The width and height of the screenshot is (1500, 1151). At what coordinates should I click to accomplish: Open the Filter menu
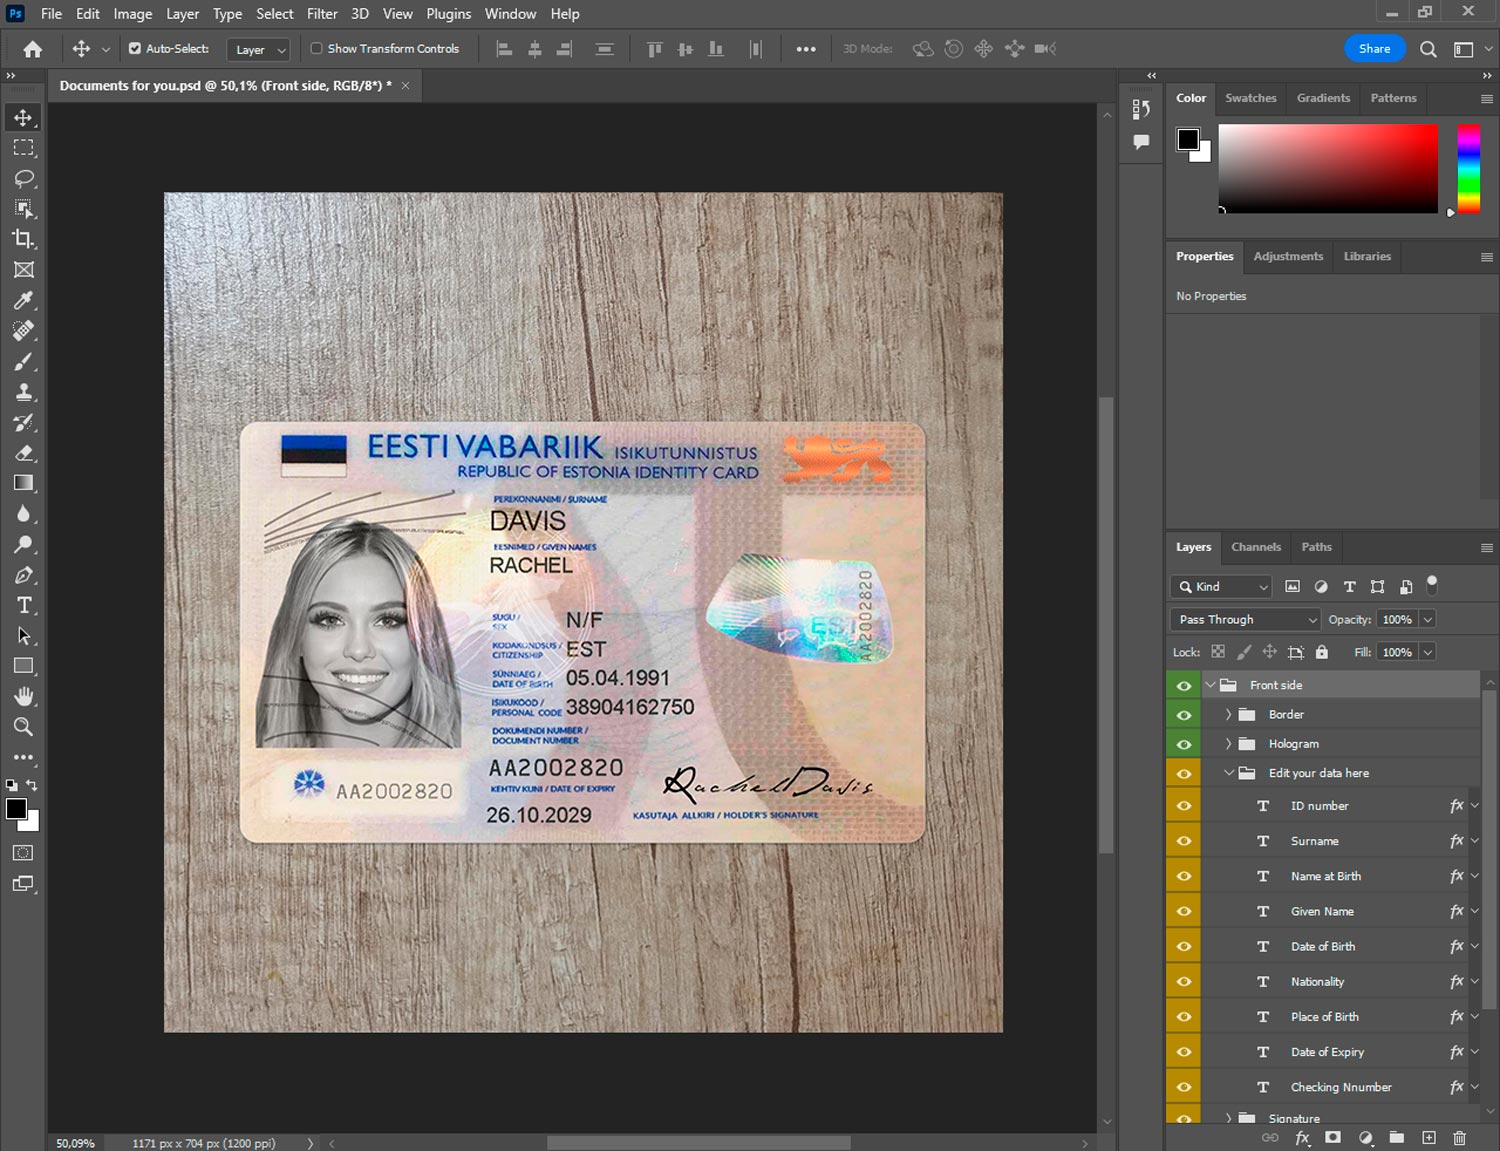click(321, 14)
